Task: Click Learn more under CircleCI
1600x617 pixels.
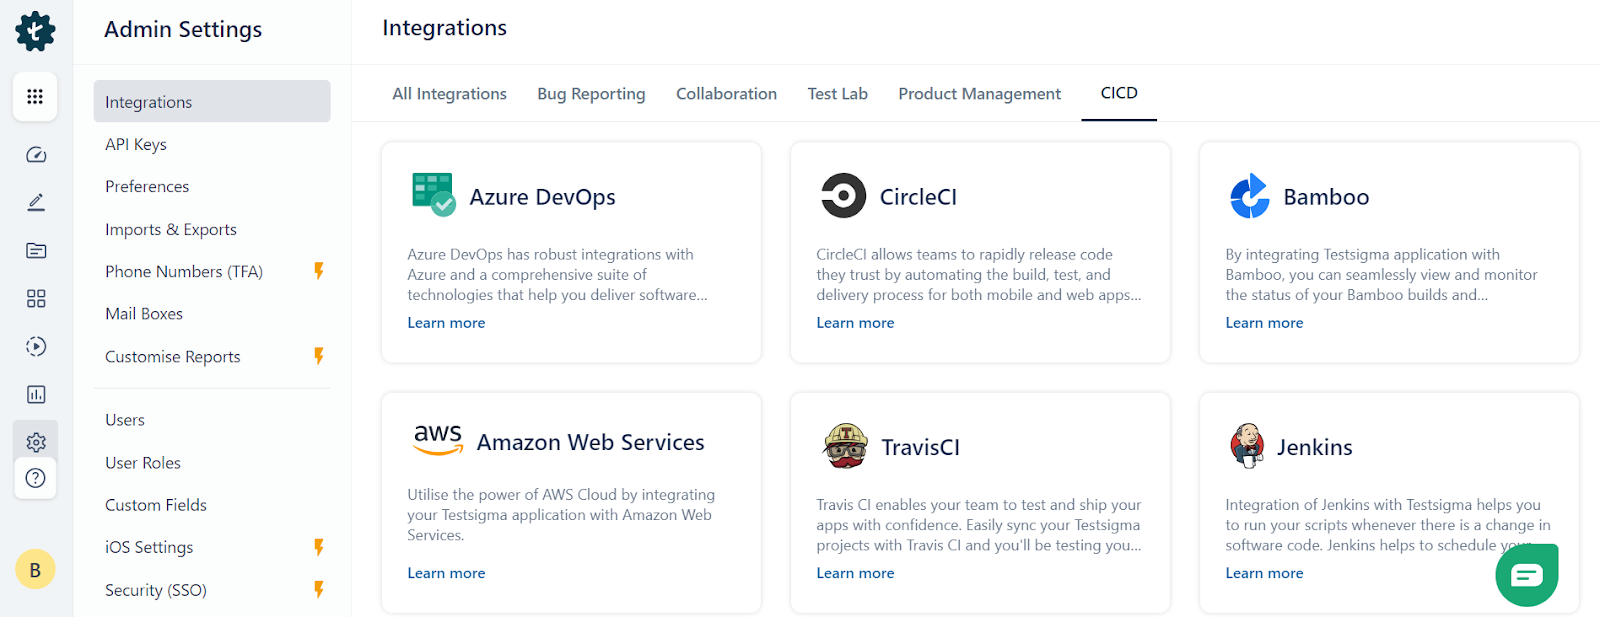Action: pyautogui.click(x=855, y=323)
